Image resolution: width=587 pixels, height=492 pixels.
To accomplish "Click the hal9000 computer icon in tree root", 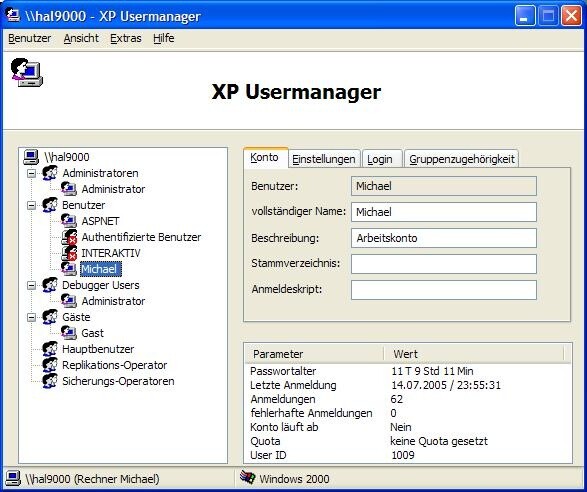I will [x=31, y=157].
